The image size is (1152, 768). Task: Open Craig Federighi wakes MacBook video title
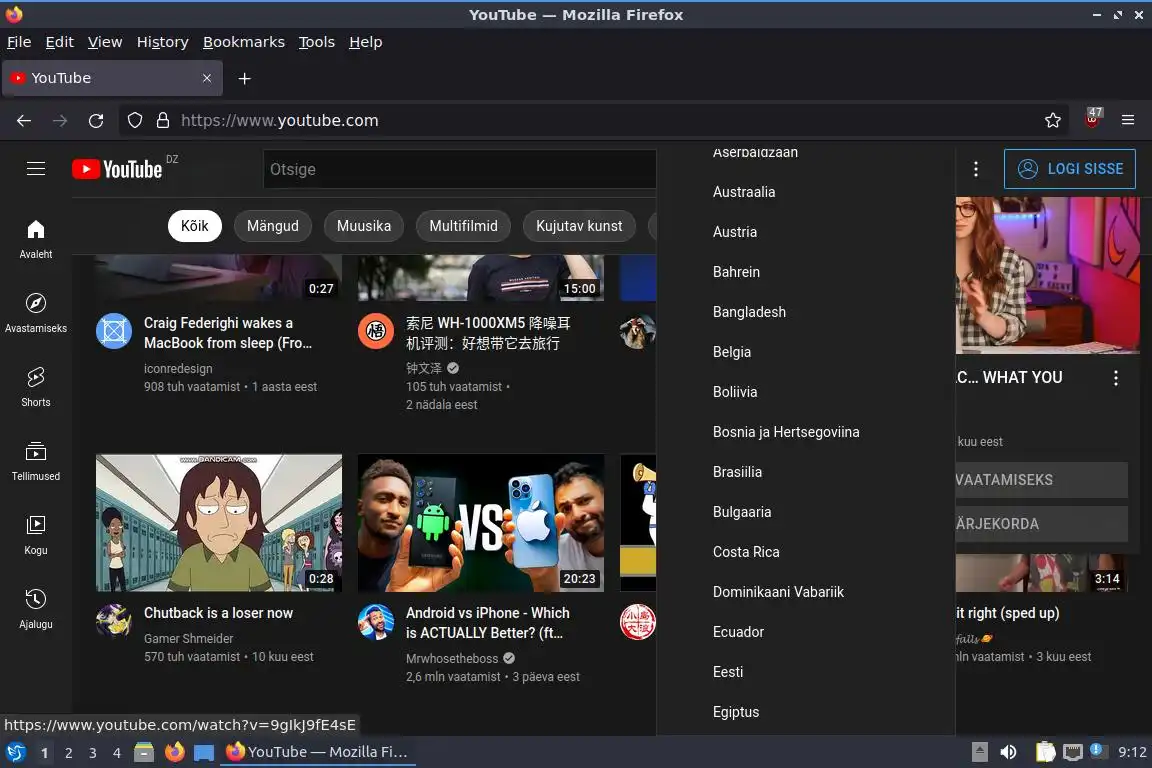[228, 333]
